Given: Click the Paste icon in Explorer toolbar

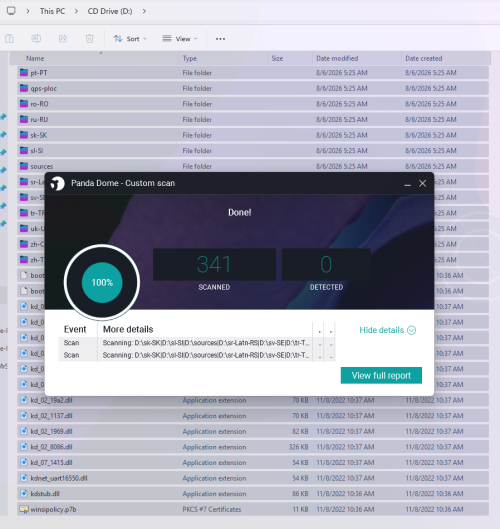Looking at the screenshot, I should [x=9, y=39].
